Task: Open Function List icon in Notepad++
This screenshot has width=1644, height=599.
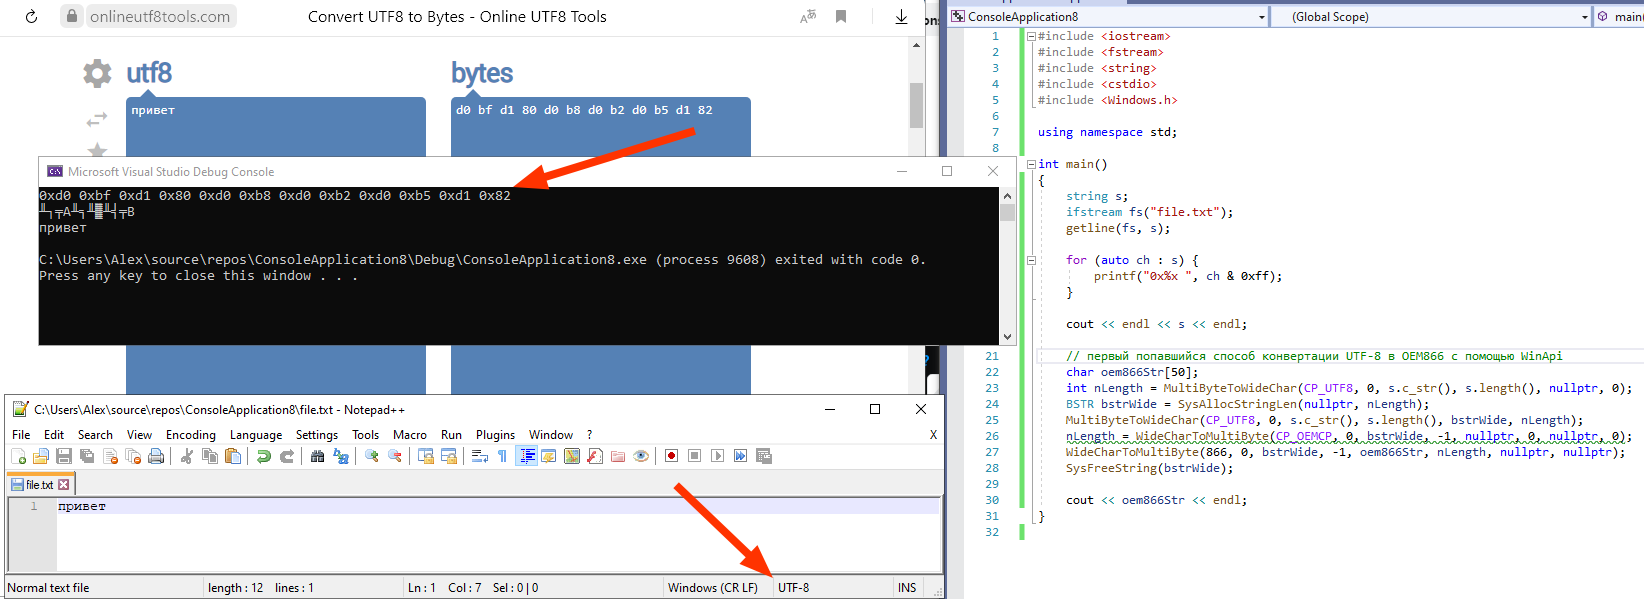Action: coord(595,456)
